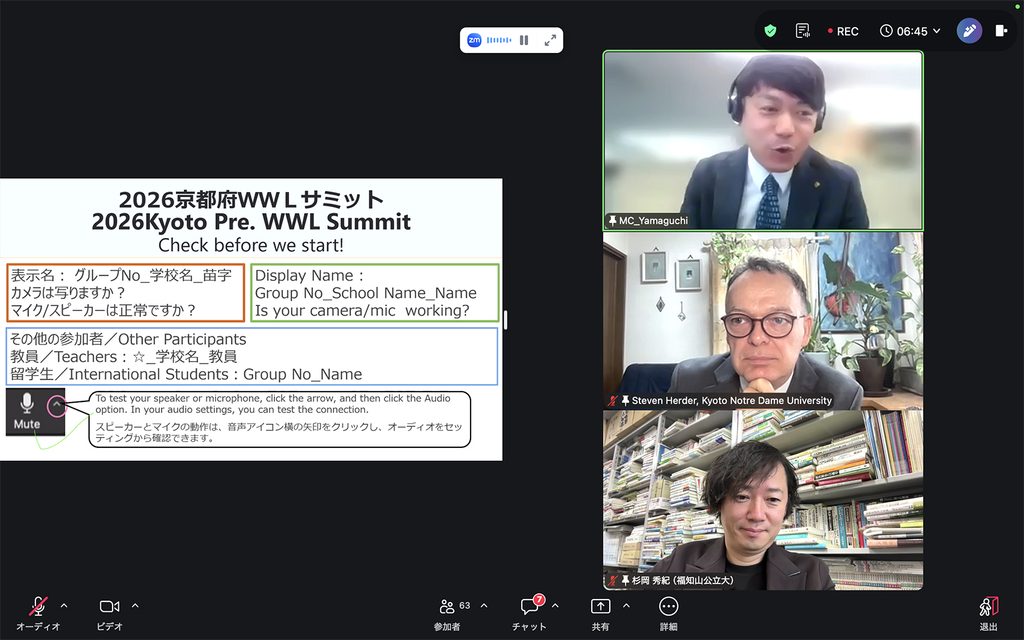Expand the arrow next to チャット
The image size is (1024, 640).
tap(555, 606)
